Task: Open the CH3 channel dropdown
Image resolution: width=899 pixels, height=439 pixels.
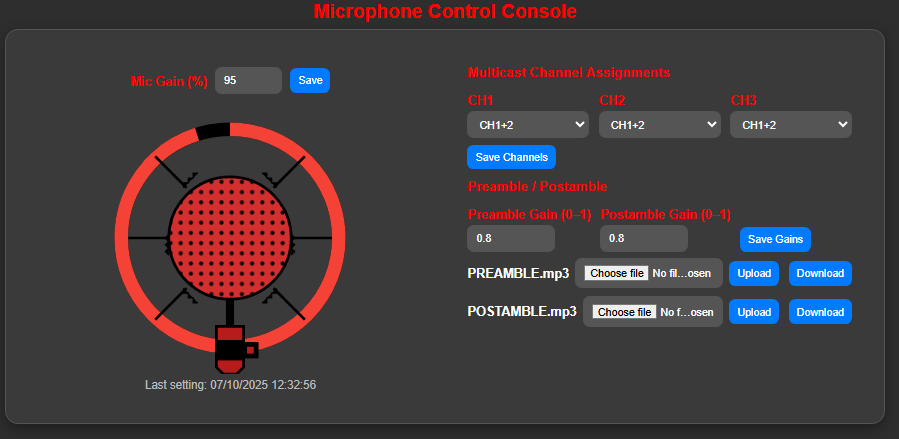Action: tap(790, 125)
